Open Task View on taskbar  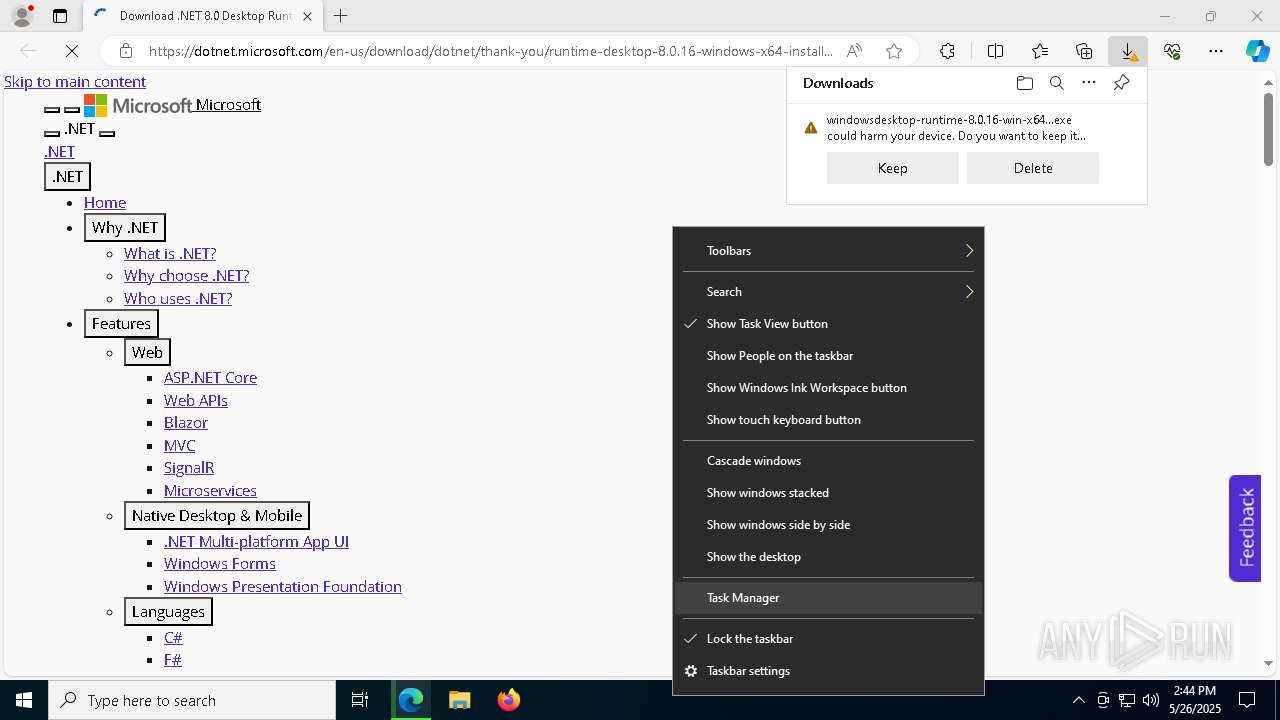360,700
